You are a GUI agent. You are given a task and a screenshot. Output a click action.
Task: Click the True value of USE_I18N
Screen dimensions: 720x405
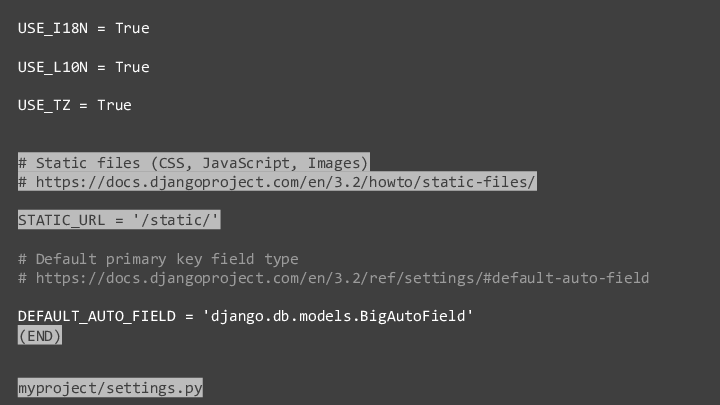coord(132,28)
